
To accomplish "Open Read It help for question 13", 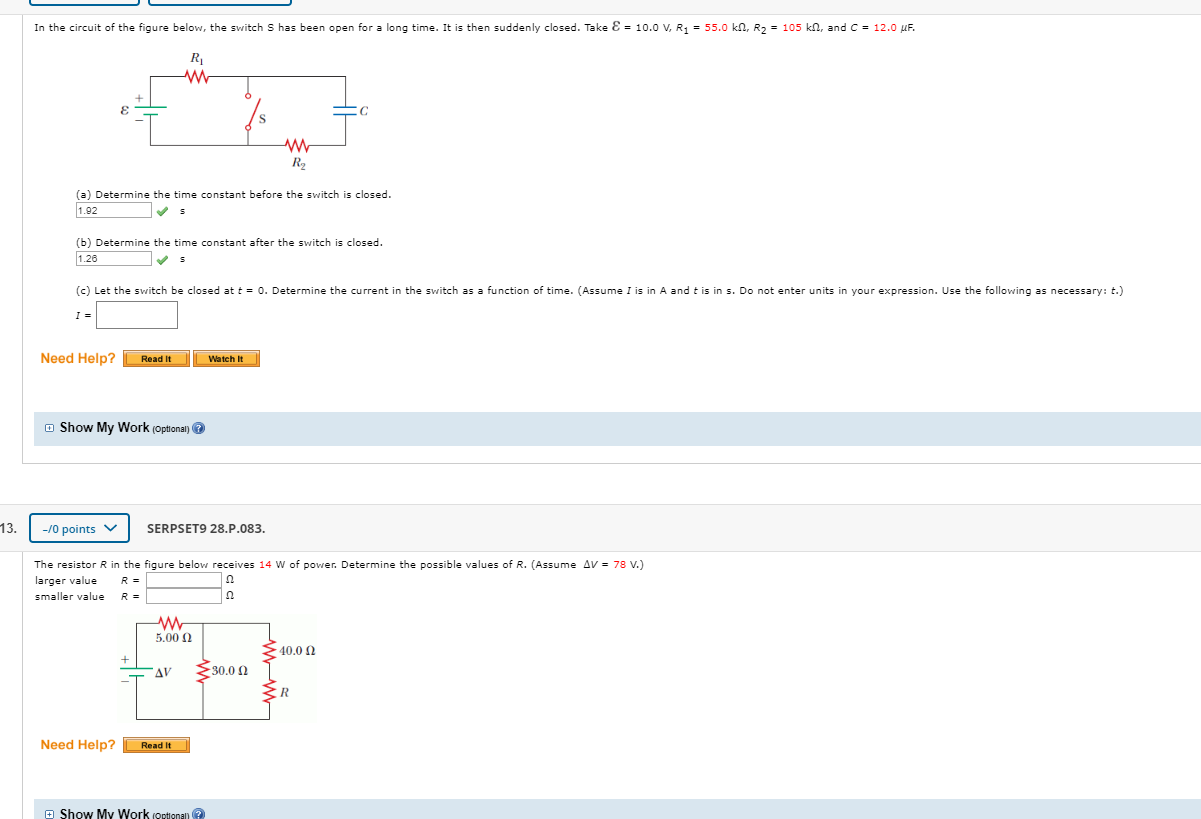I will pyautogui.click(x=156, y=745).
